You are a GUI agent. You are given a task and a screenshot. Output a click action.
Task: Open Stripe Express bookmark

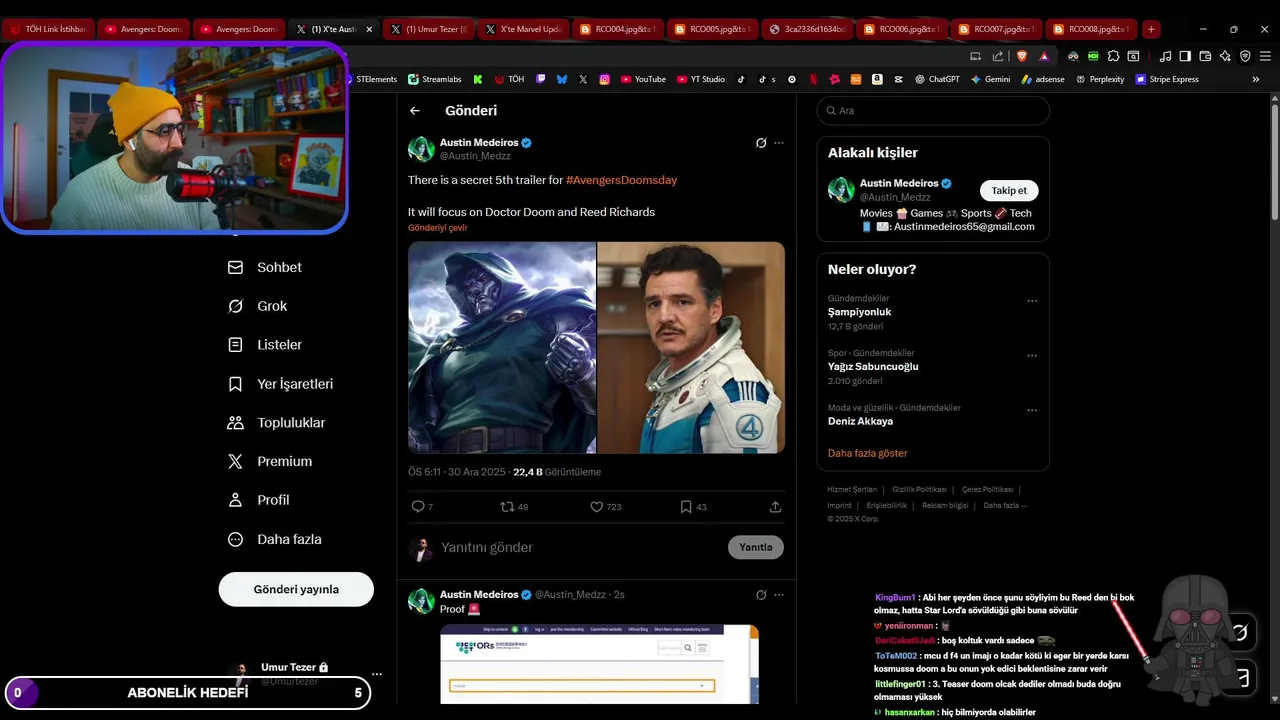pos(1167,79)
